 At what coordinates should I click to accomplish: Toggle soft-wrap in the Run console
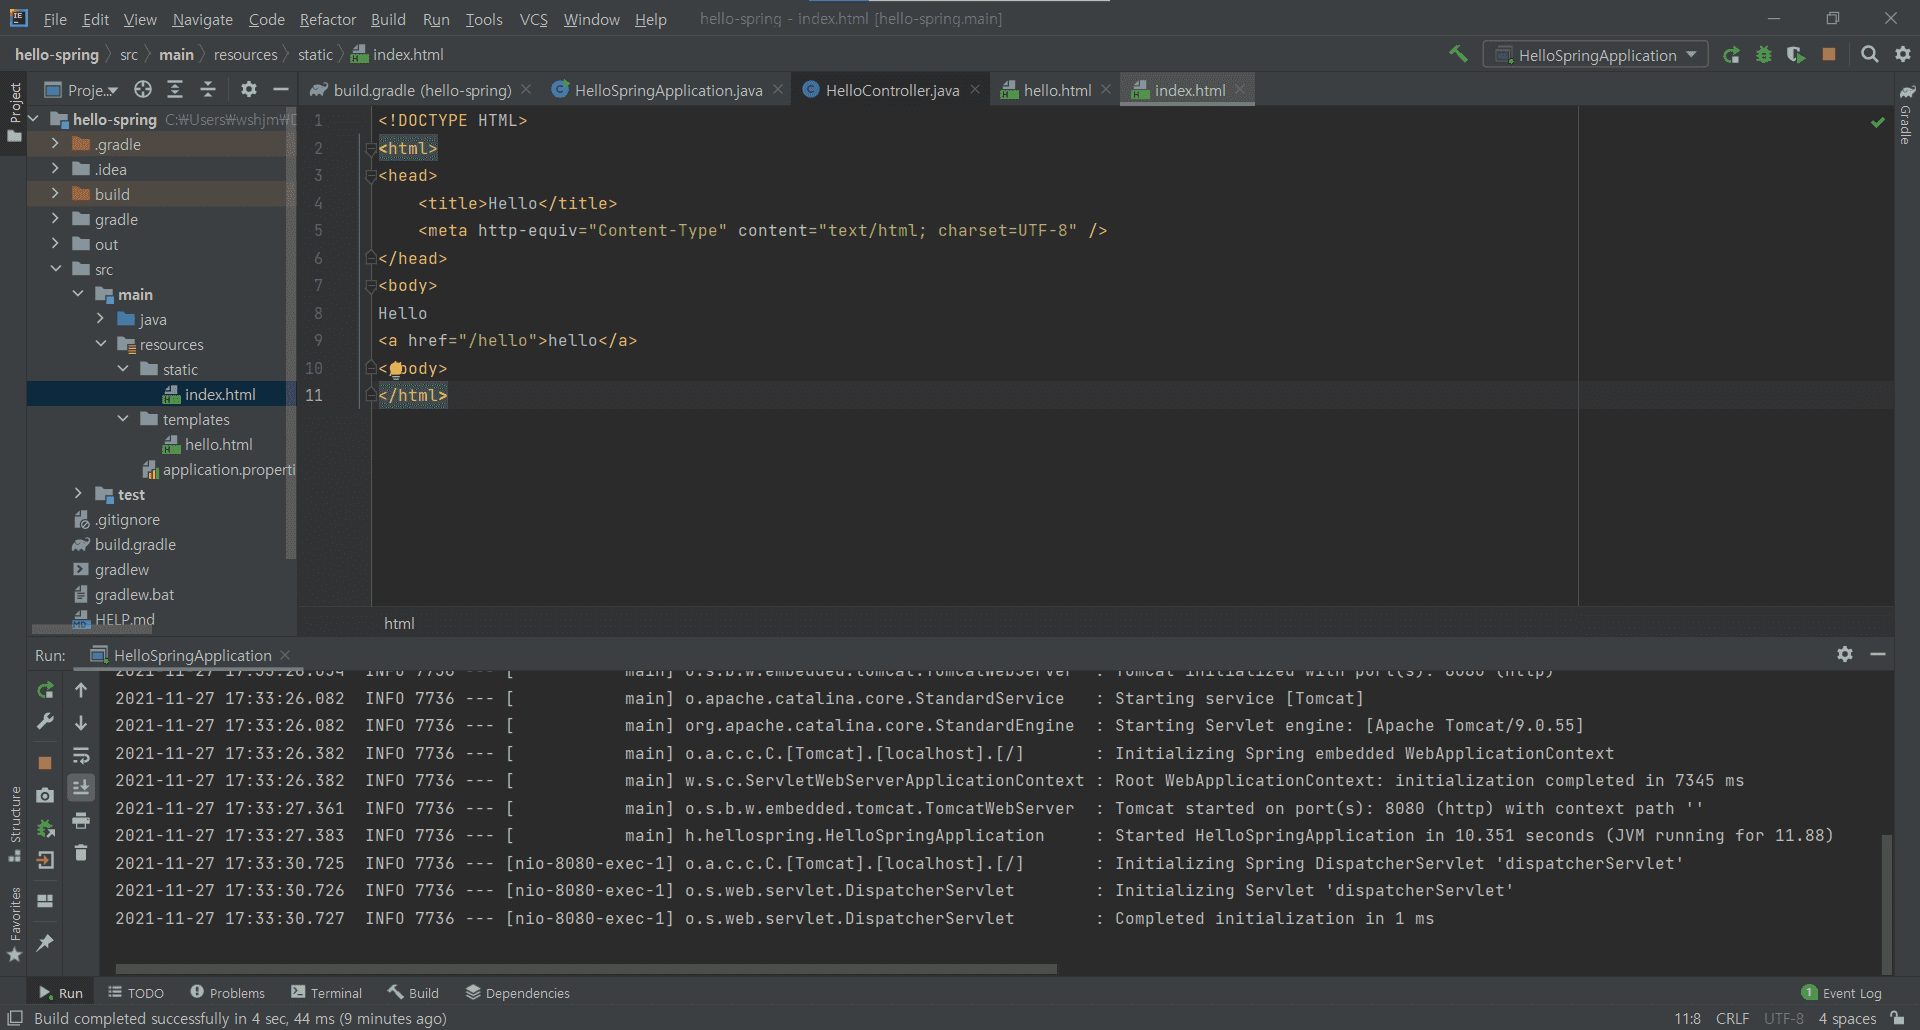(81, 755)
